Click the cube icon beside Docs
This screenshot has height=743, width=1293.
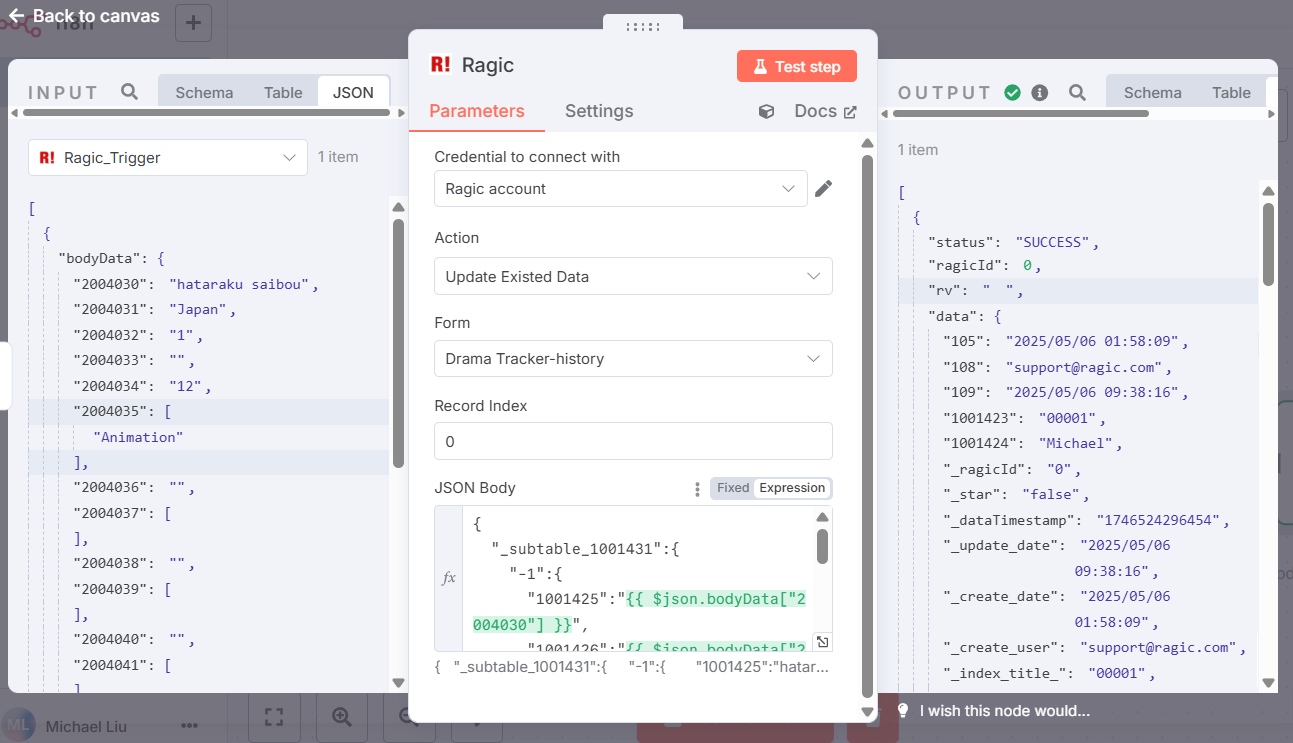767,112
